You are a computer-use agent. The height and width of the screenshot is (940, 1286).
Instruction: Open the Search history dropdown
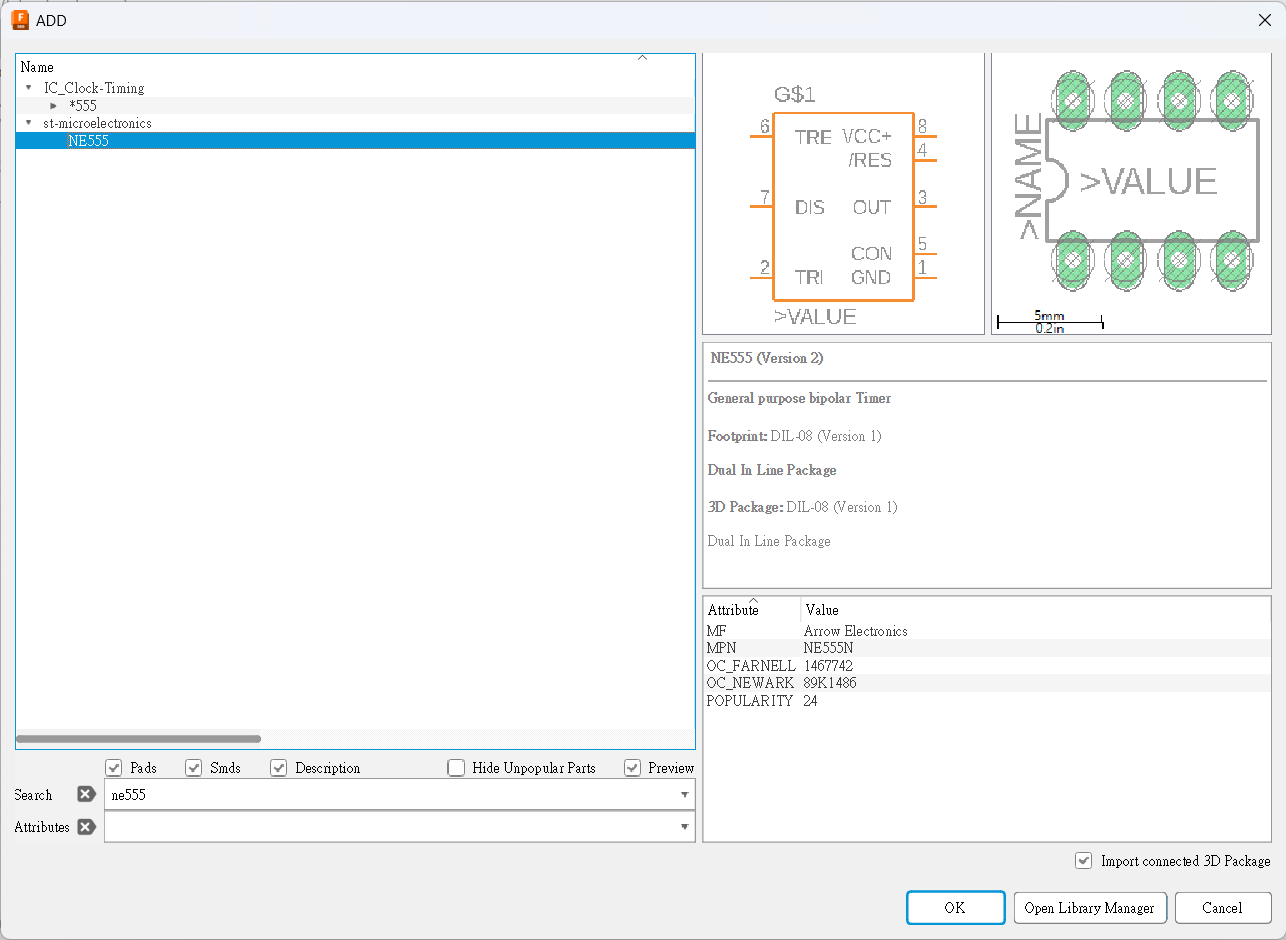[x=684, y=795]
